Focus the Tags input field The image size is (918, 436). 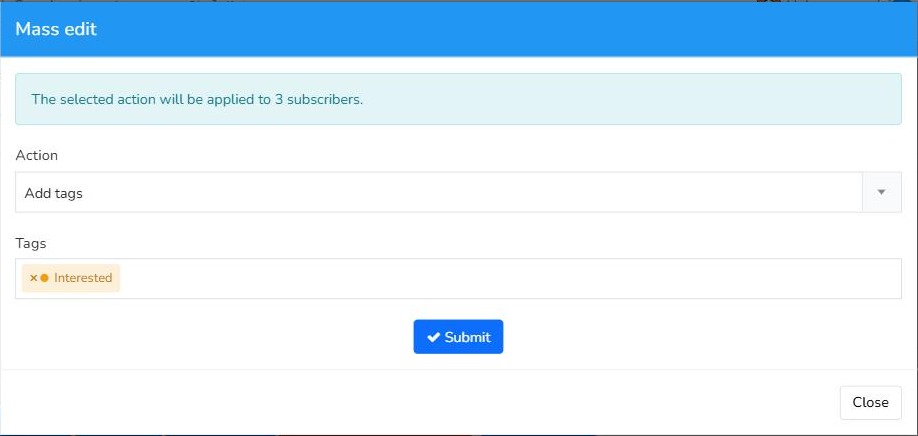tap(458, 279)
